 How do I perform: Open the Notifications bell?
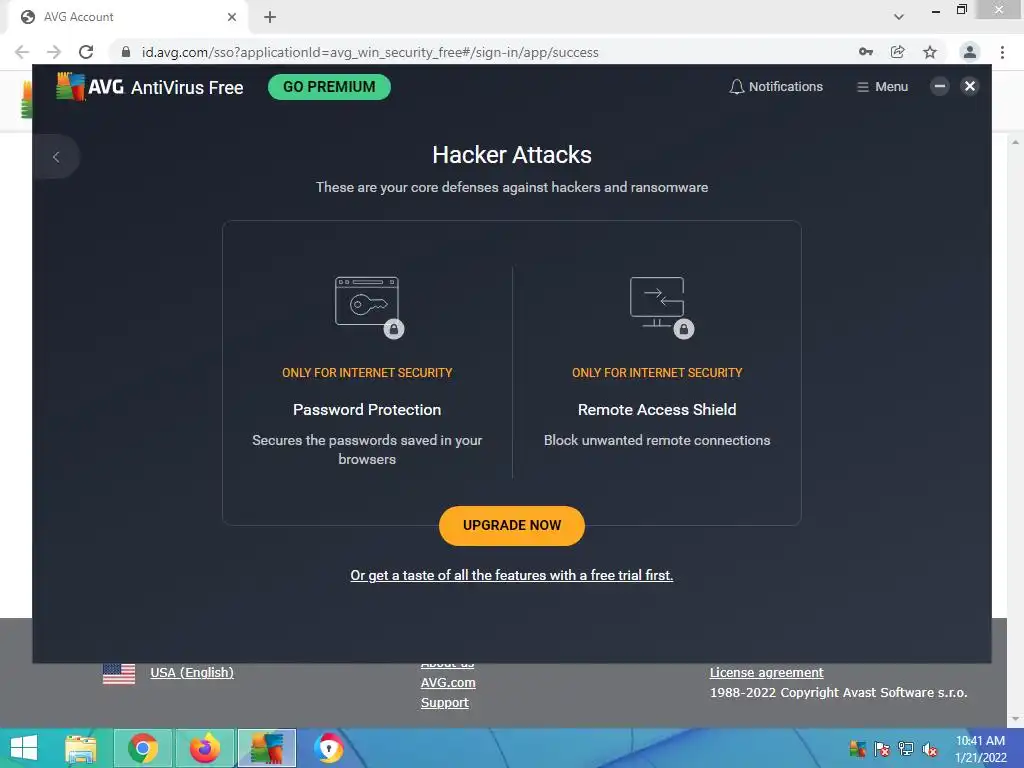point(776,87)
